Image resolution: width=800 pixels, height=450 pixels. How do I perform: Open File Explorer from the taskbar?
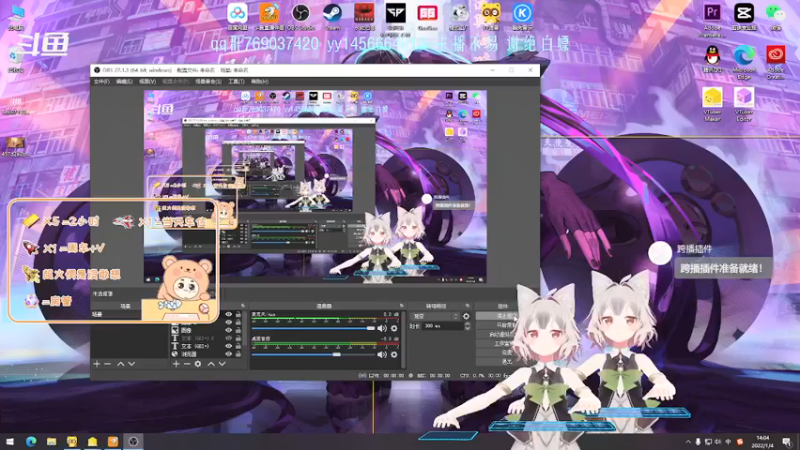52,441
